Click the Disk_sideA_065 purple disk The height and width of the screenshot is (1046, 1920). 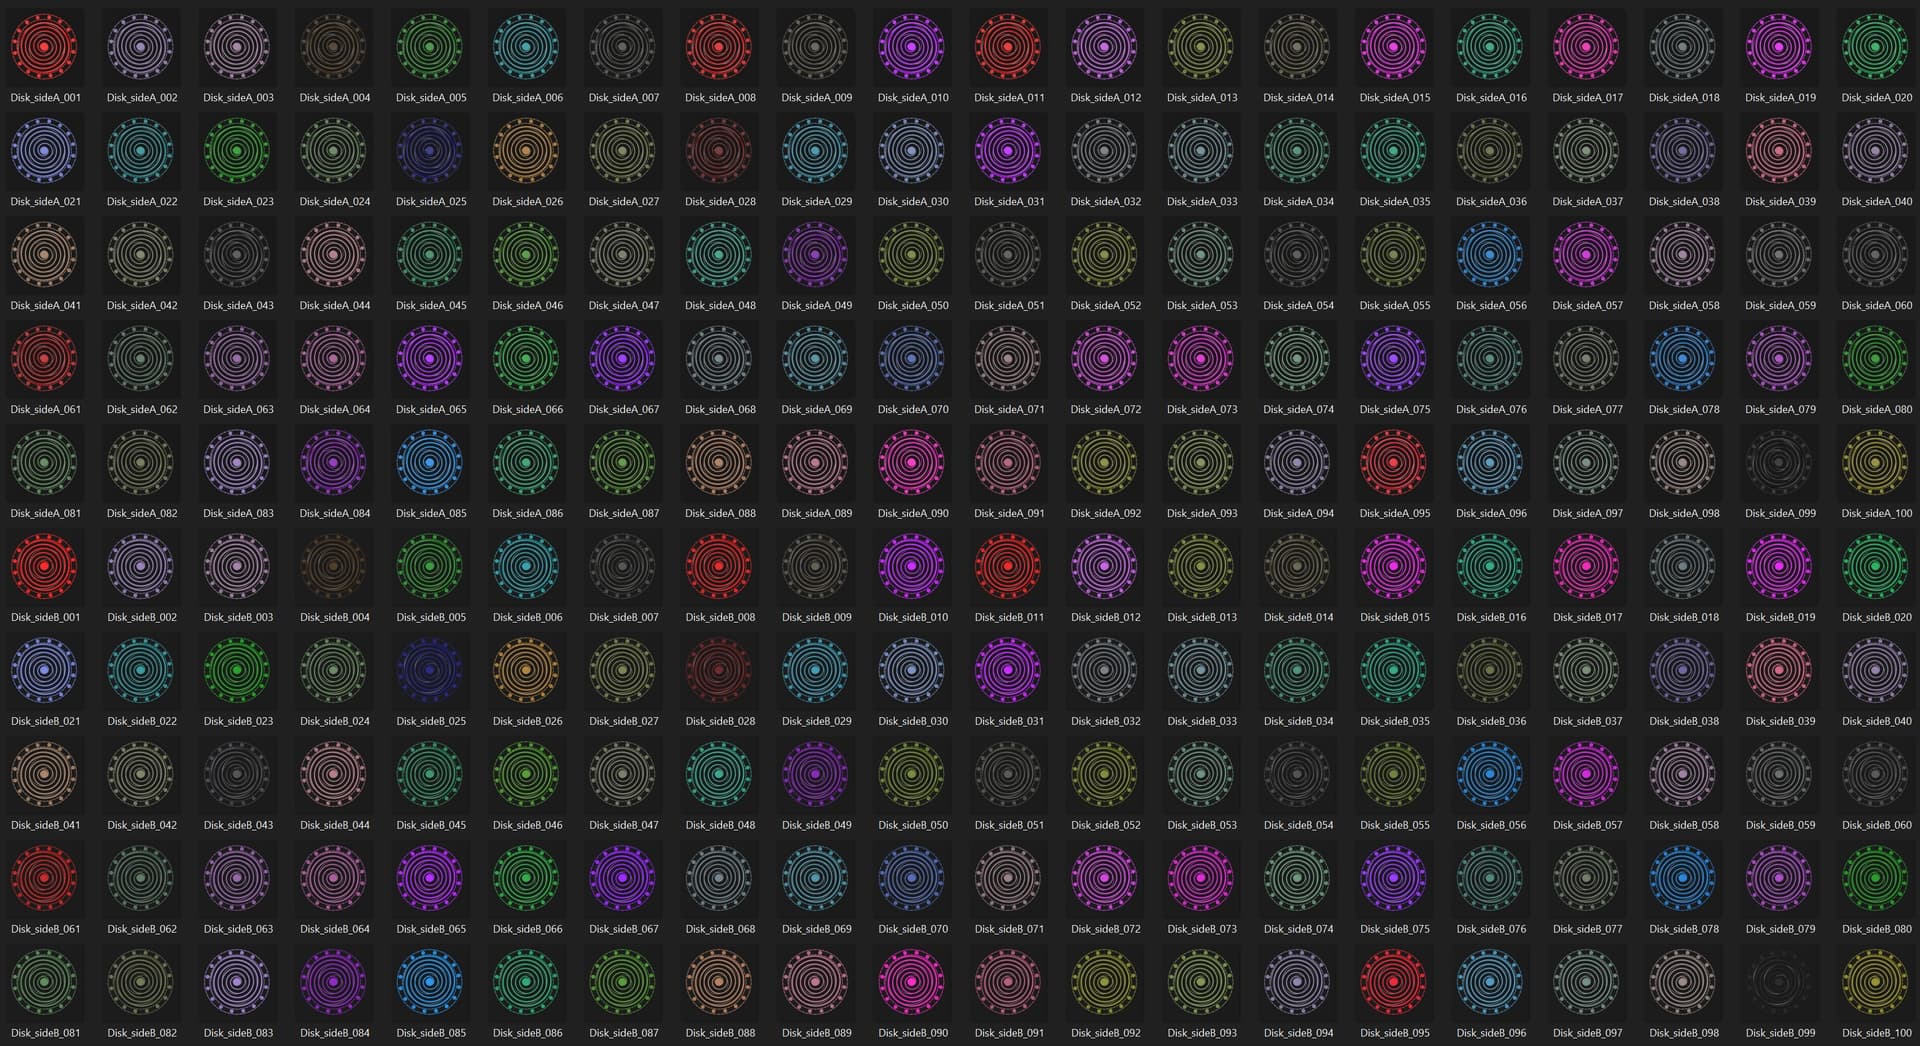(x=429, y=359)
